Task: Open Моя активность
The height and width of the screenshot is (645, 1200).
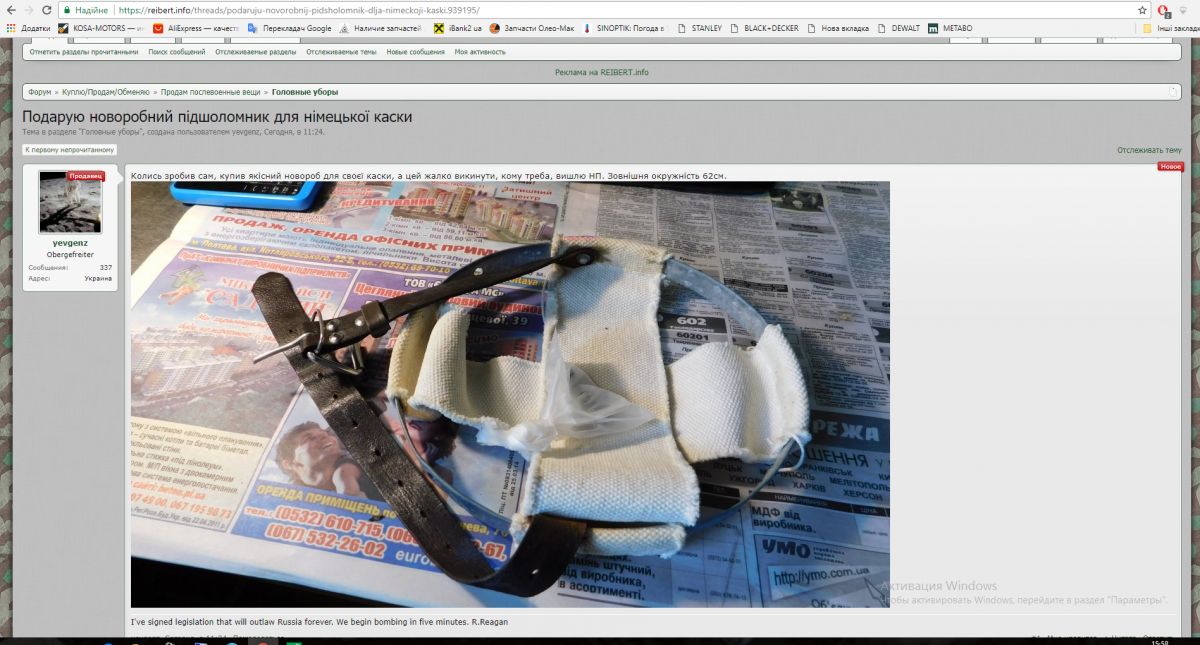Action: 480,51
